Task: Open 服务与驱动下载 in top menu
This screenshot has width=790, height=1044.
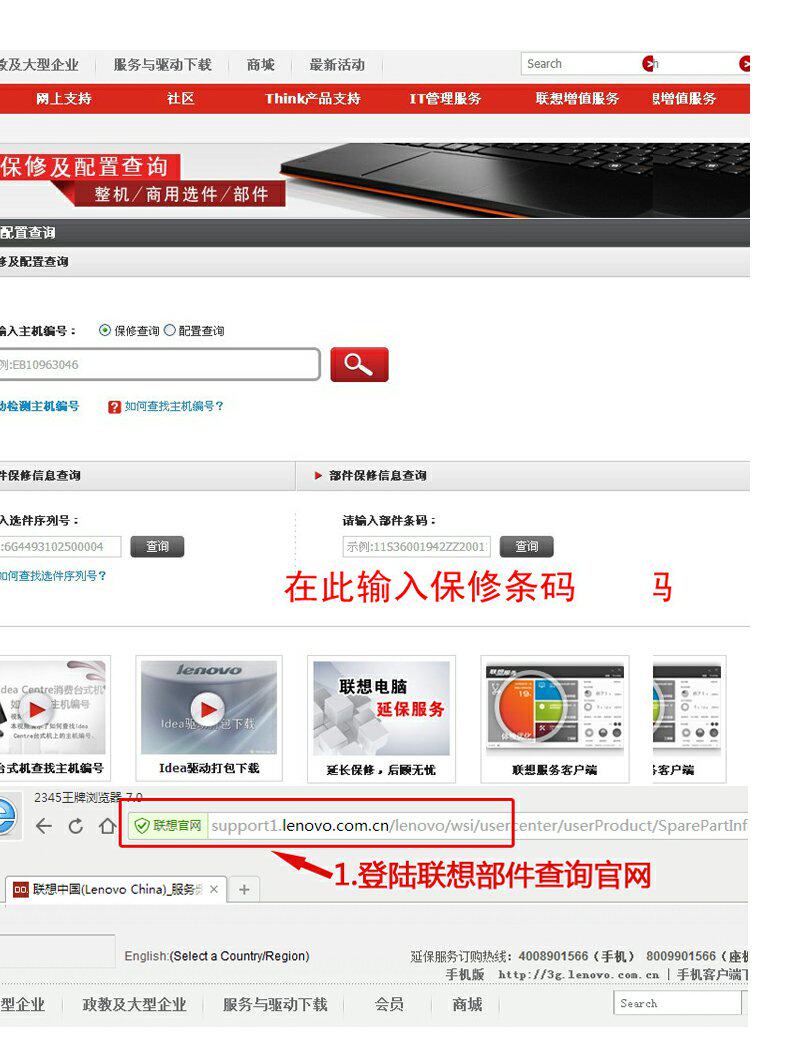Action: (x=162, y=65)
